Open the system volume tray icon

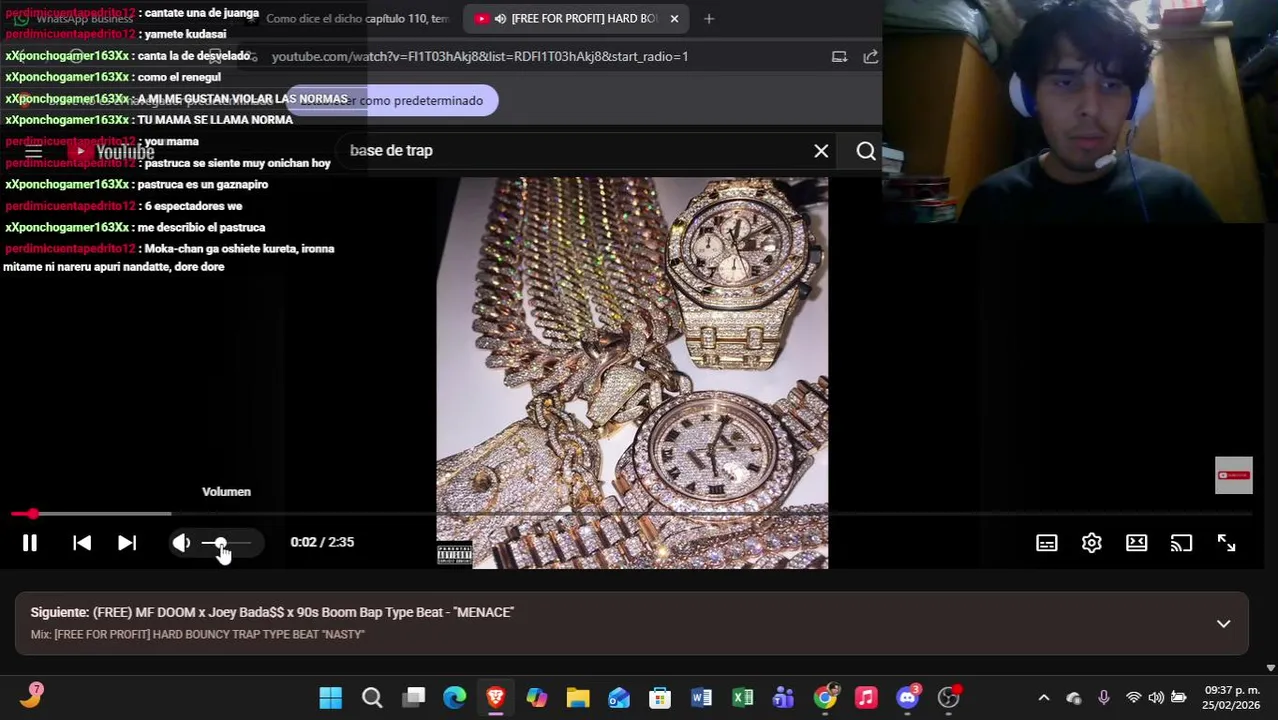(x=1156, y=698)
